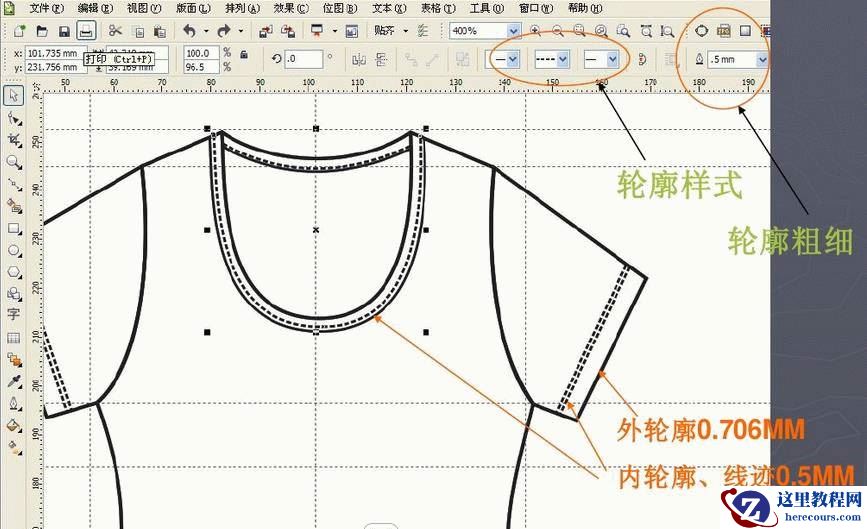Screen dimensions: 867x529
Task: Select the Pick tool in the toolbox
Action: click(13, 96)
